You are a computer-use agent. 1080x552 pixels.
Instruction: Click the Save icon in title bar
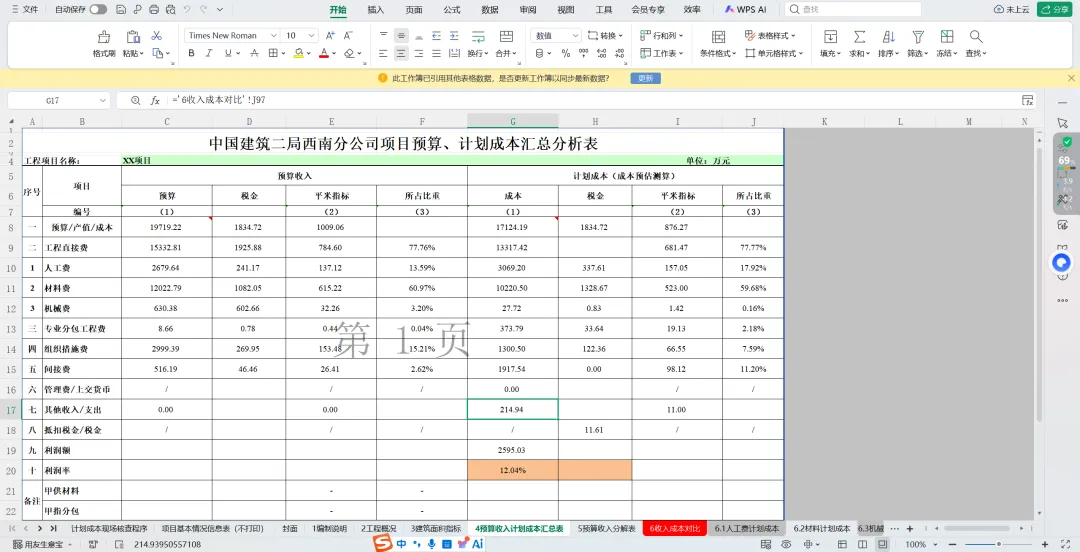(x=121, y=9)
